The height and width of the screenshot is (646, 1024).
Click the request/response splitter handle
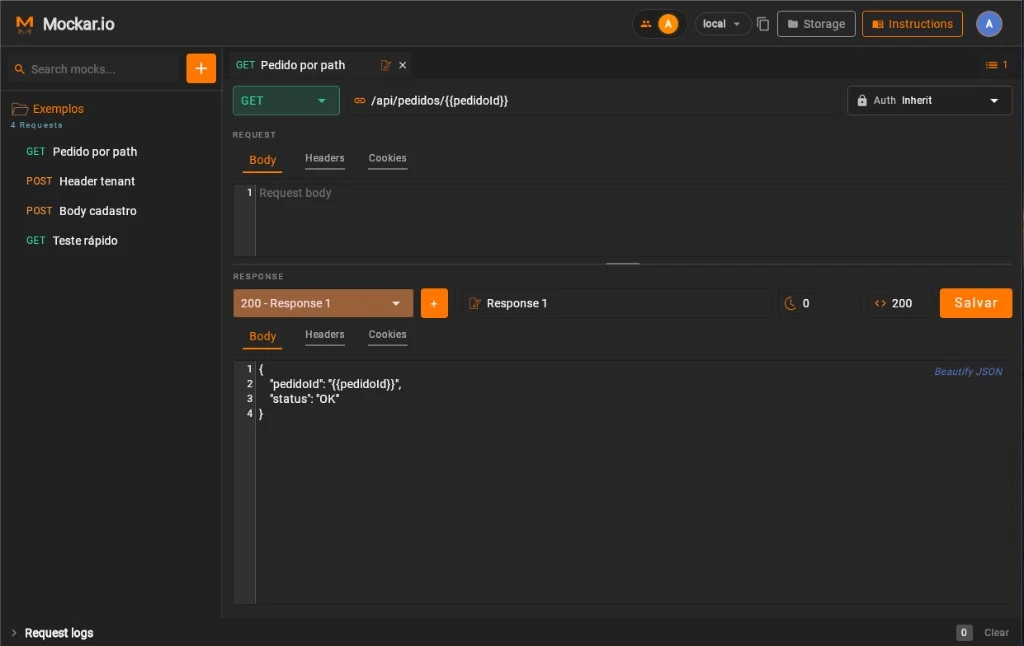[622, 264]
